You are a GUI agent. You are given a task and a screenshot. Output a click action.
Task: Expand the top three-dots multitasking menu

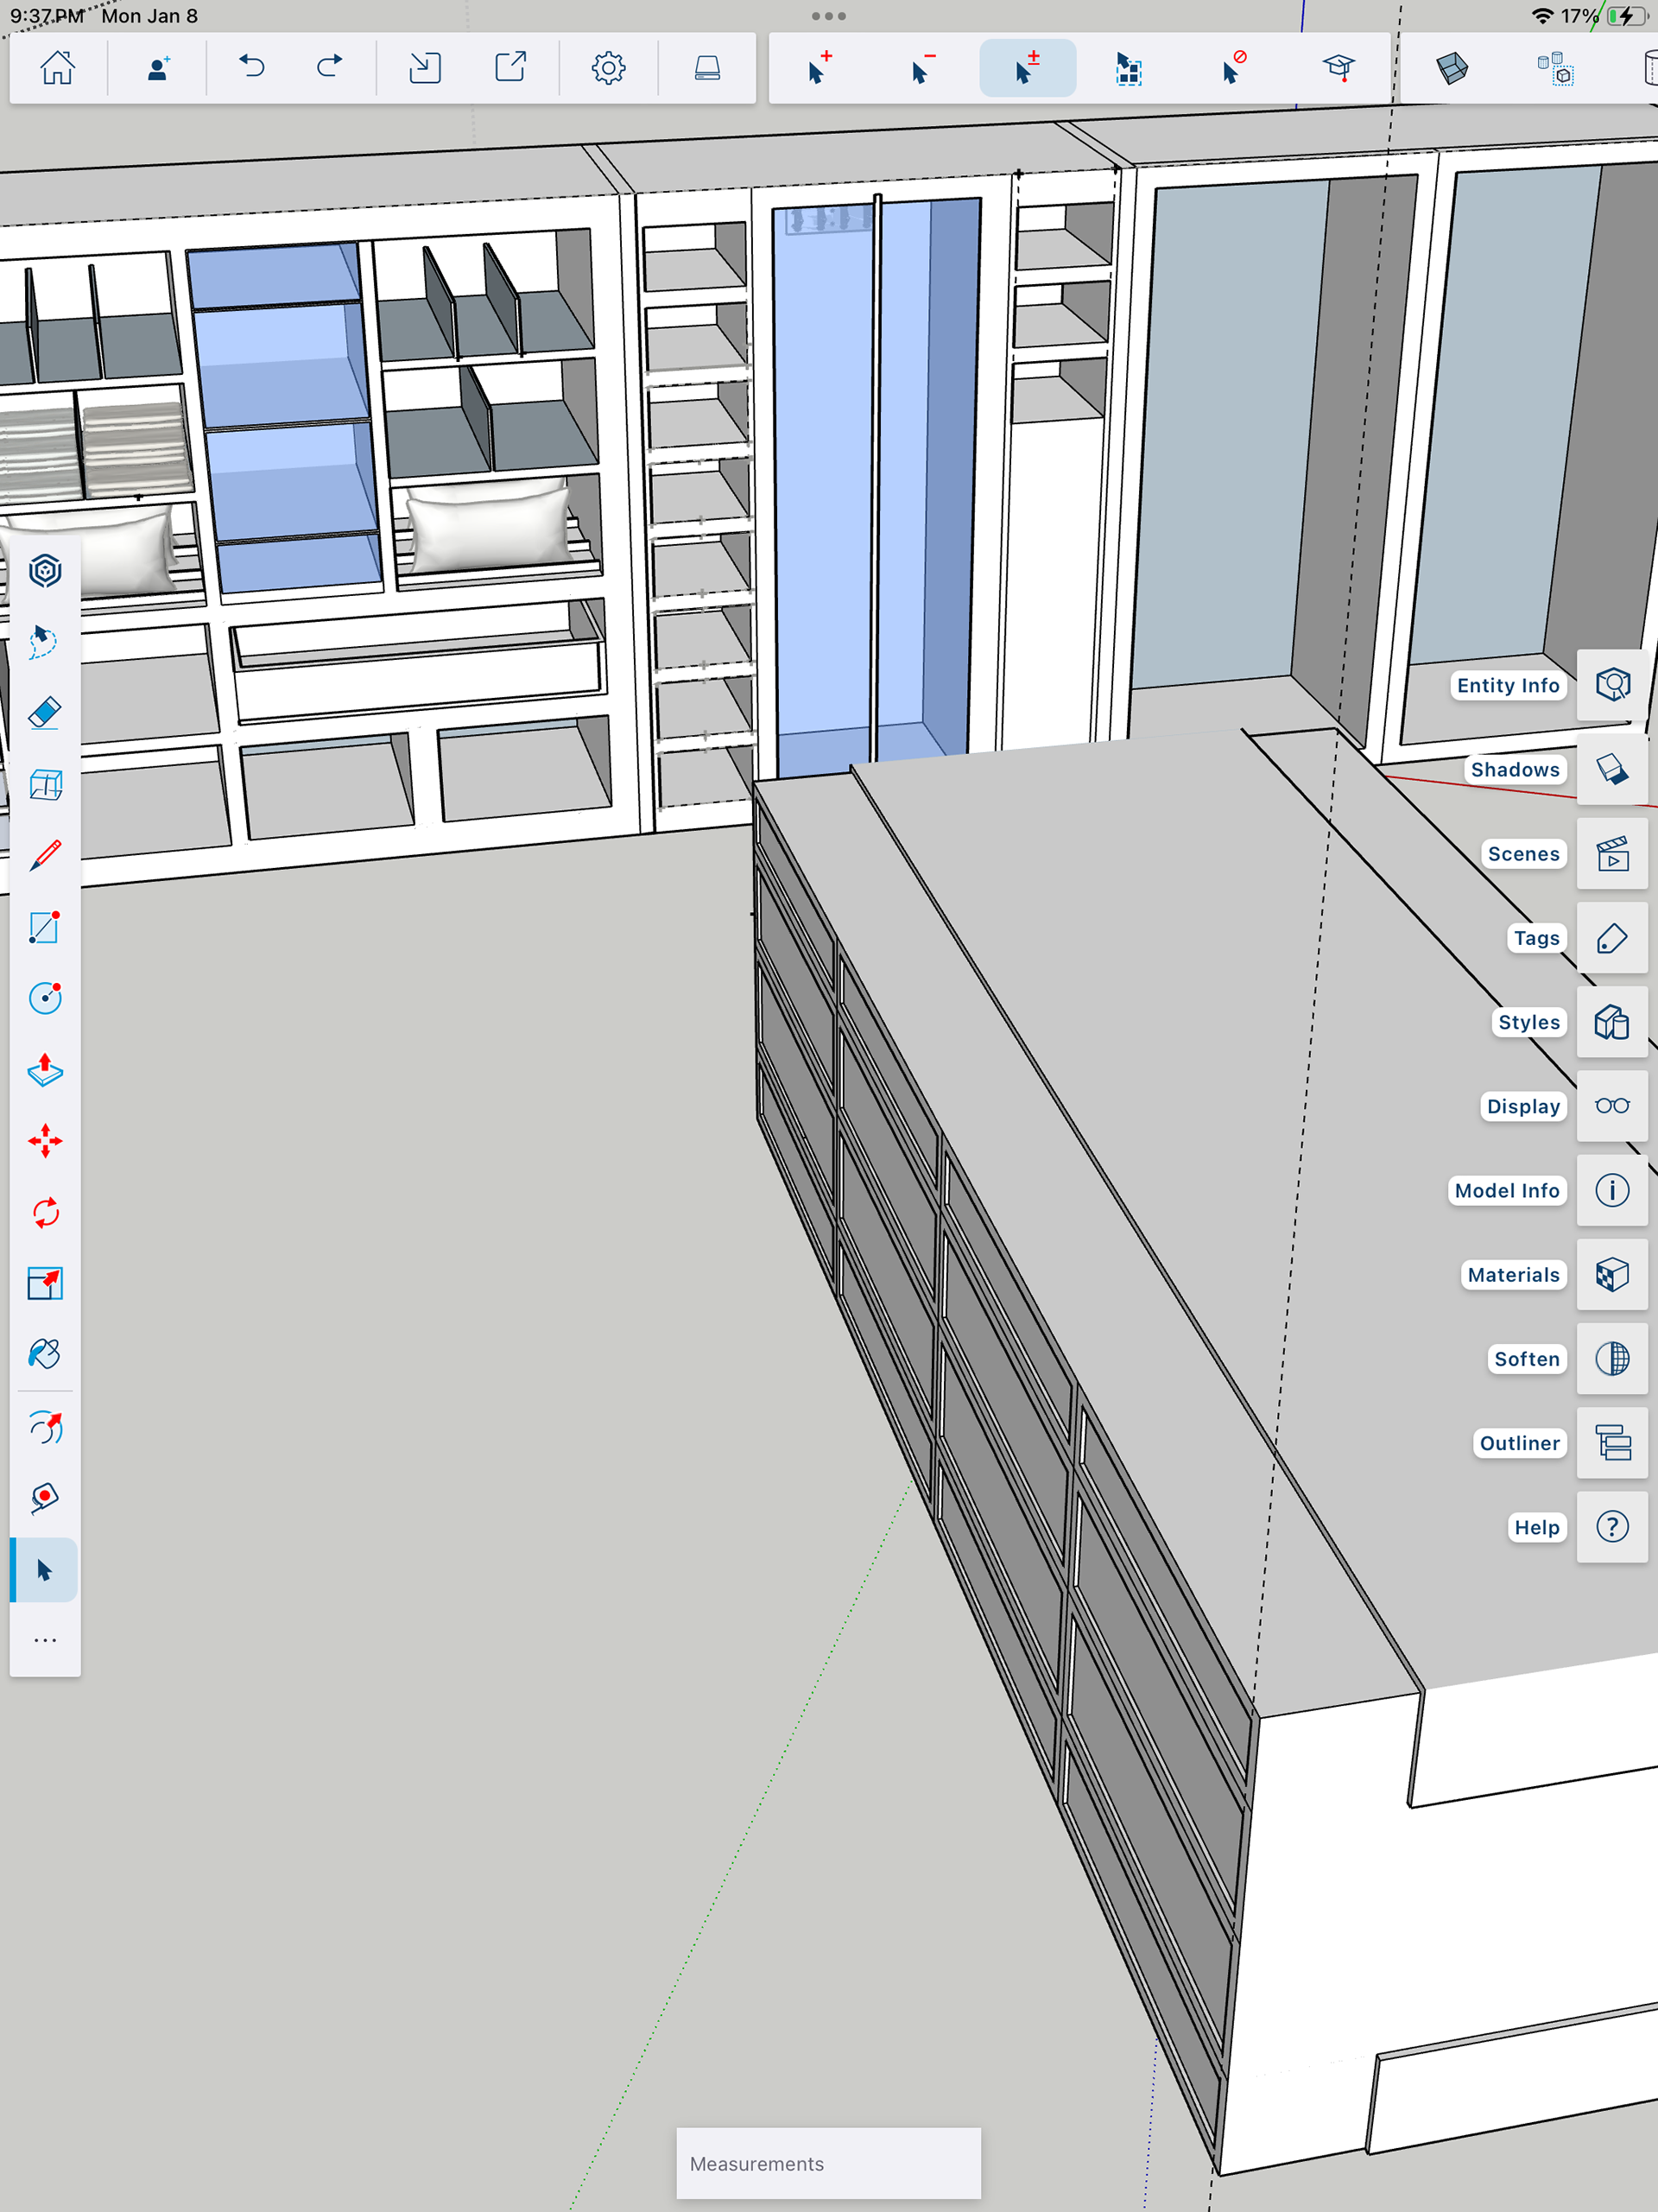(828, 16)
